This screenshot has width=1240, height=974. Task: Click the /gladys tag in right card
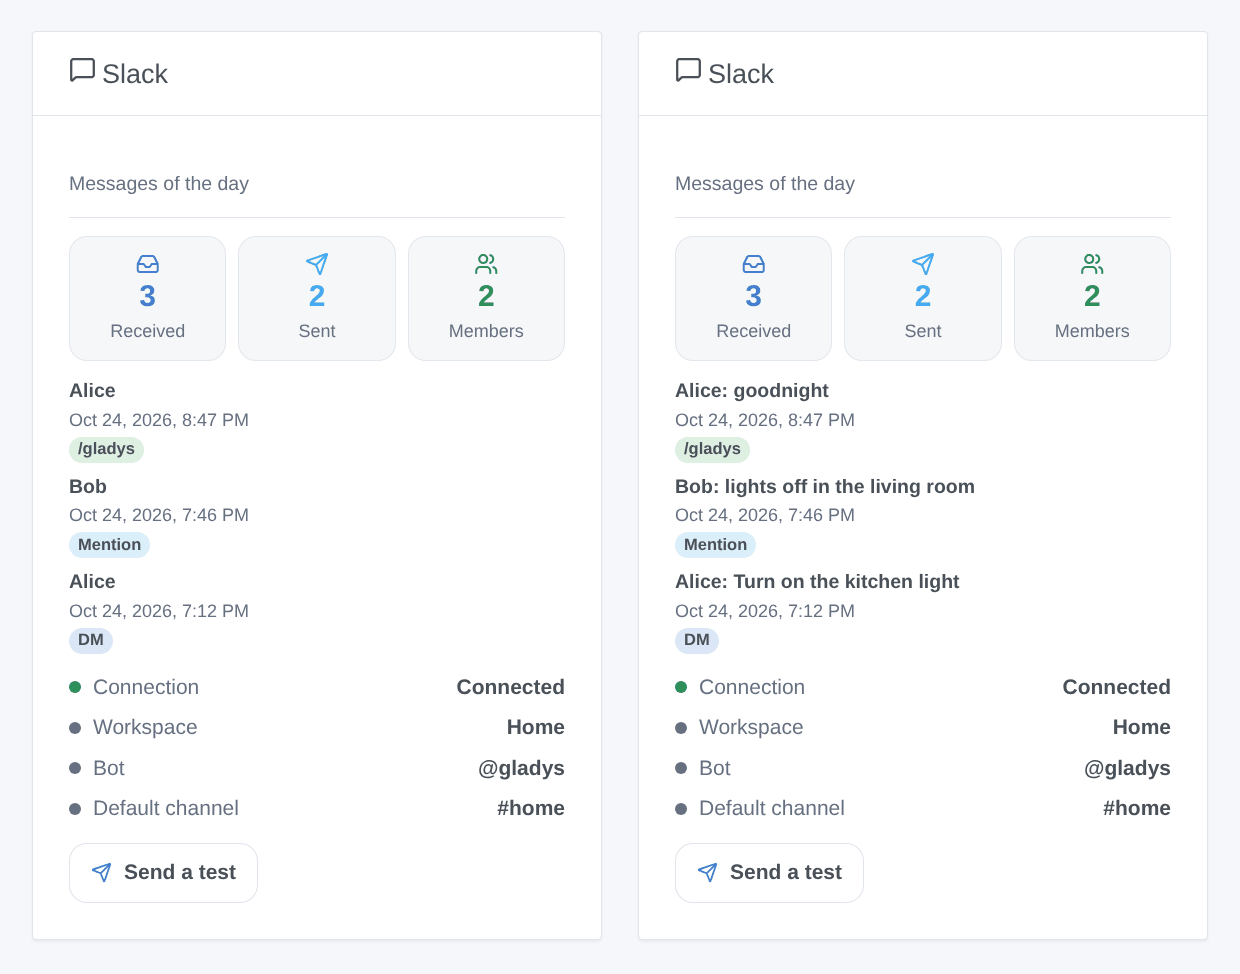[712, 449]
